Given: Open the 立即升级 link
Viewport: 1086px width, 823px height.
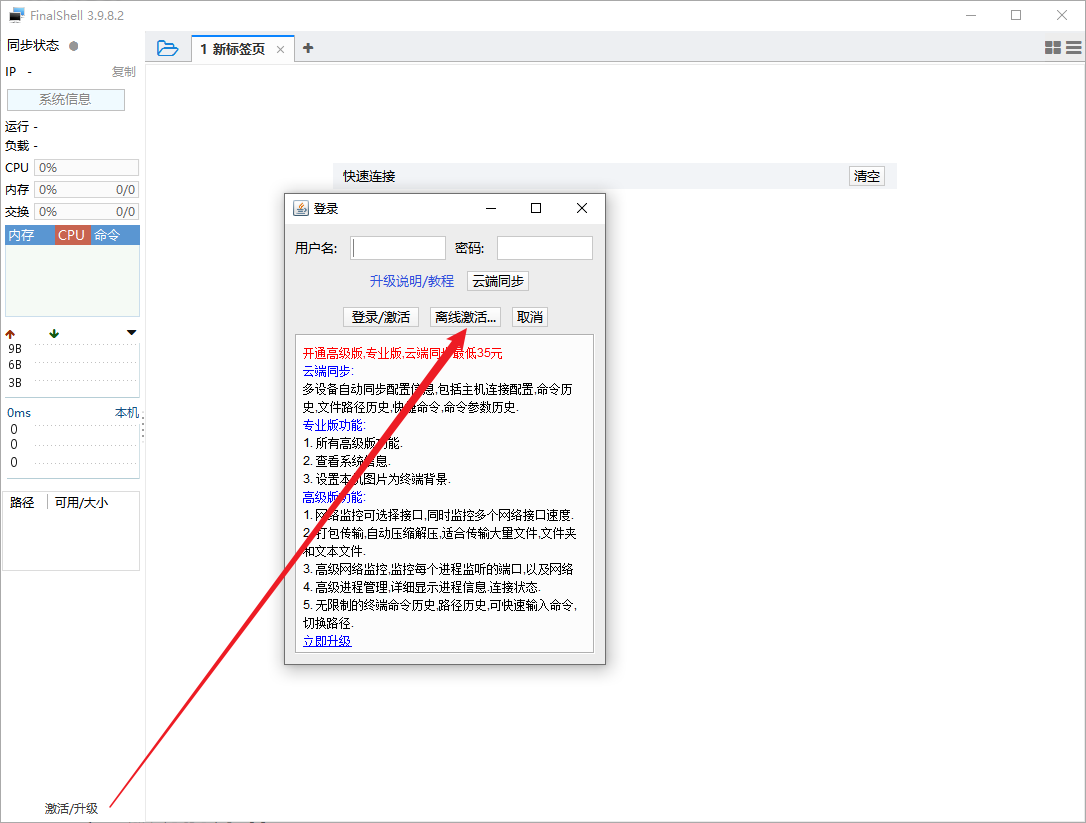Looking at the screenshot, I should [327, 641].
